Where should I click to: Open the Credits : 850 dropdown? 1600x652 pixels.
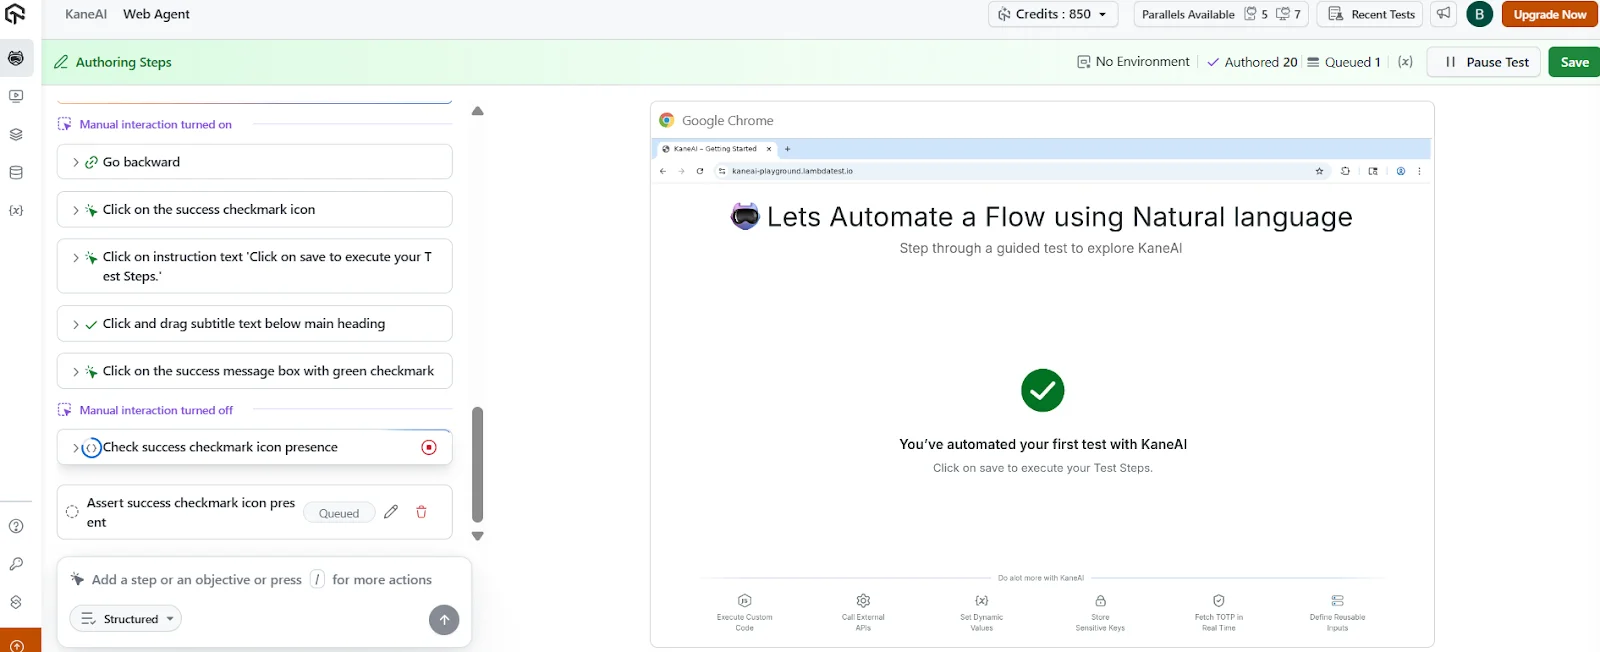[1053, 14]
